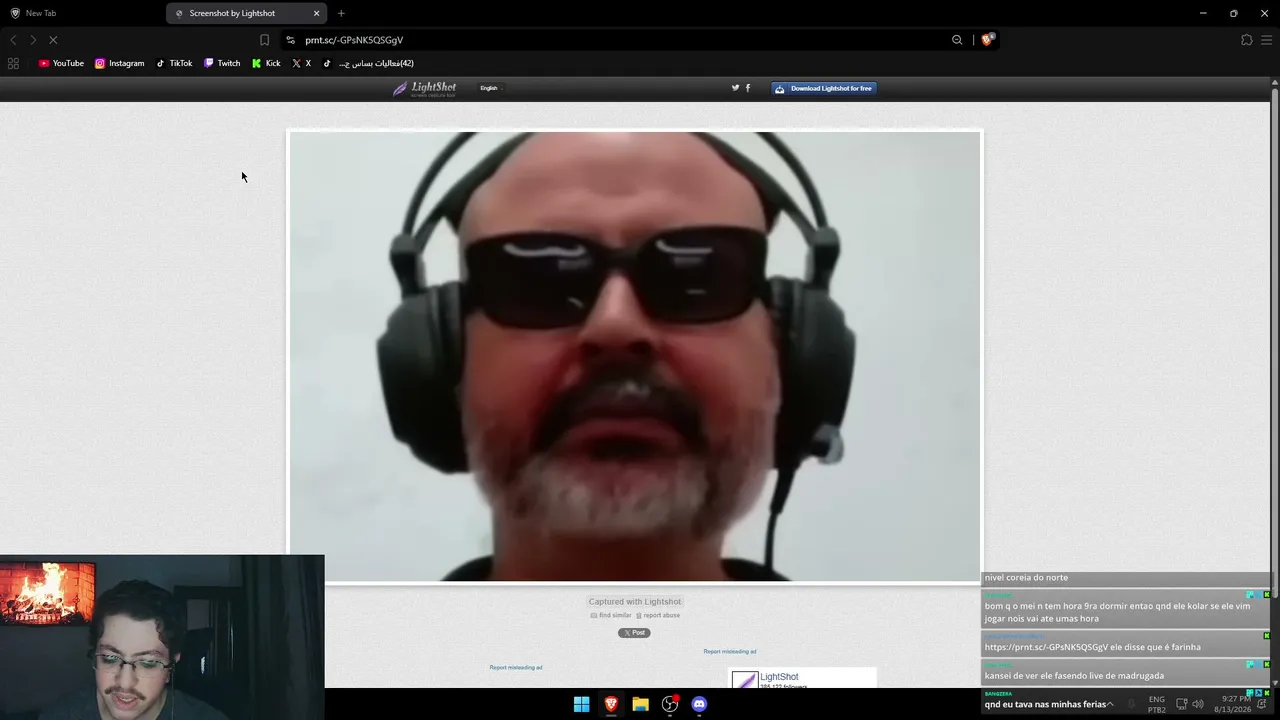This screenshot has width=1280, height=720.
Task: Open the X bookmark
Action: click(301, 63)
